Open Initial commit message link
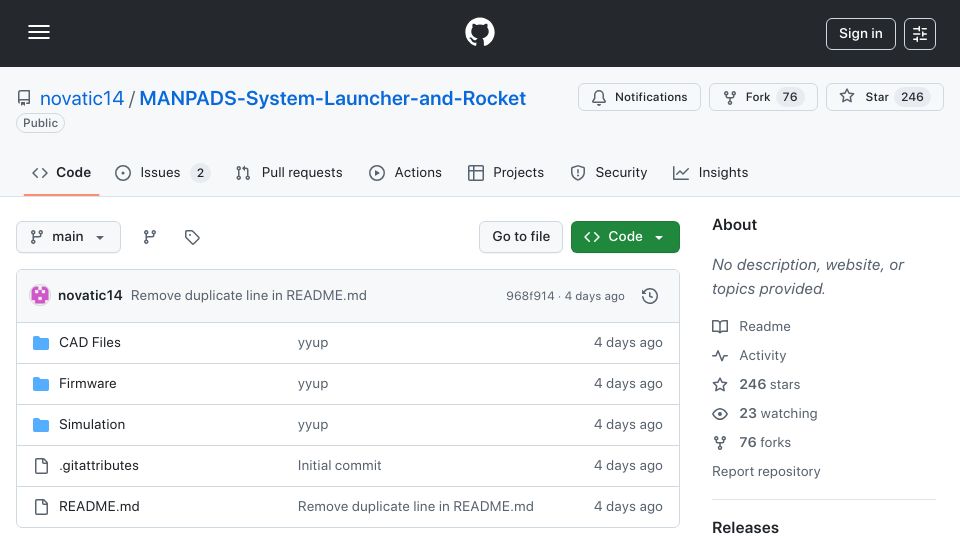Screen dimensions: 960x540 pyautogui.click(x=339, y=465)
